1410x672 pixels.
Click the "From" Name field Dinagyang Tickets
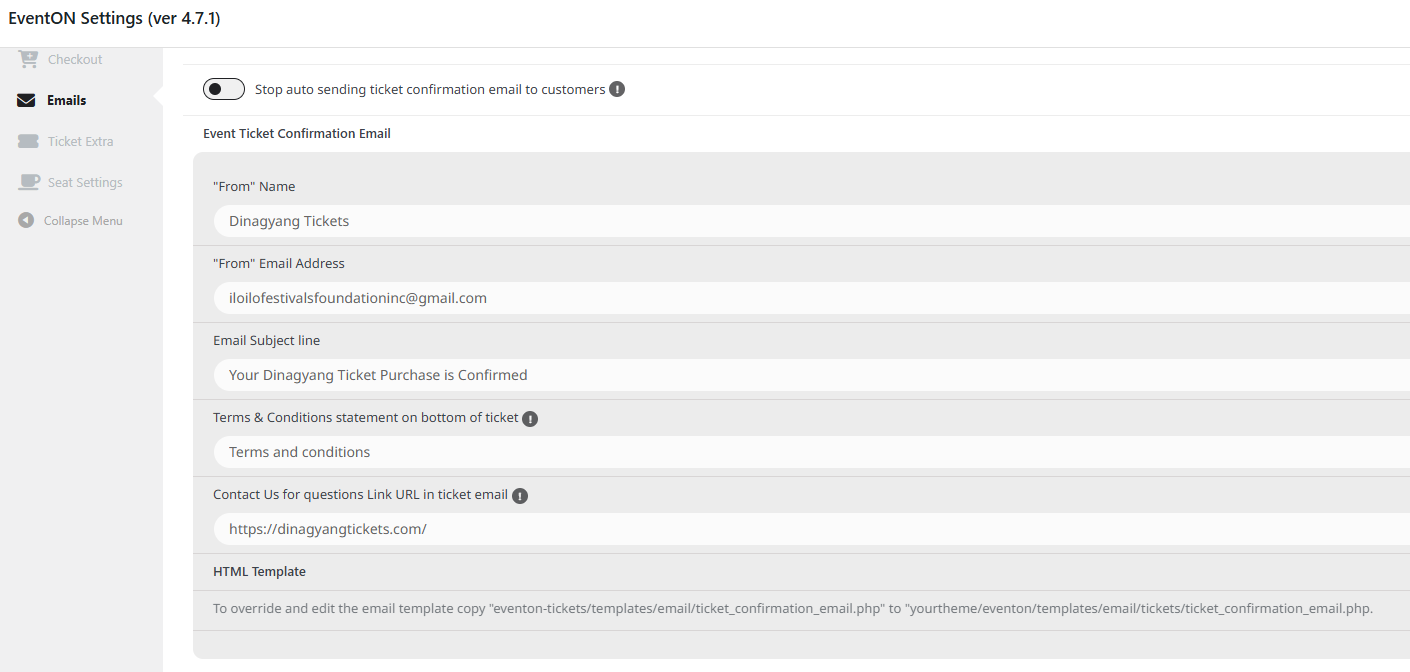812,221
